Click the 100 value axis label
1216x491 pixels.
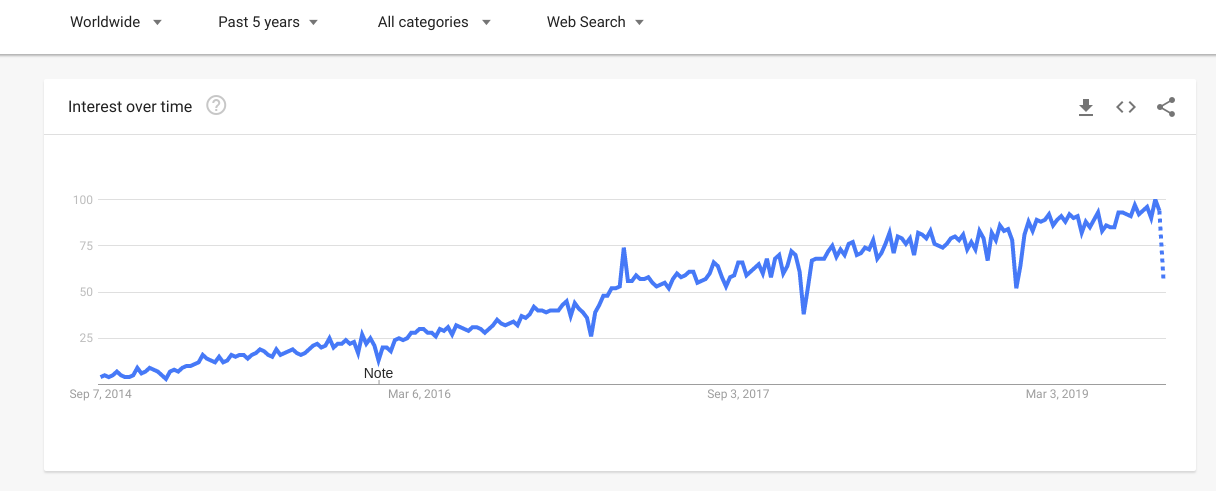82,200
